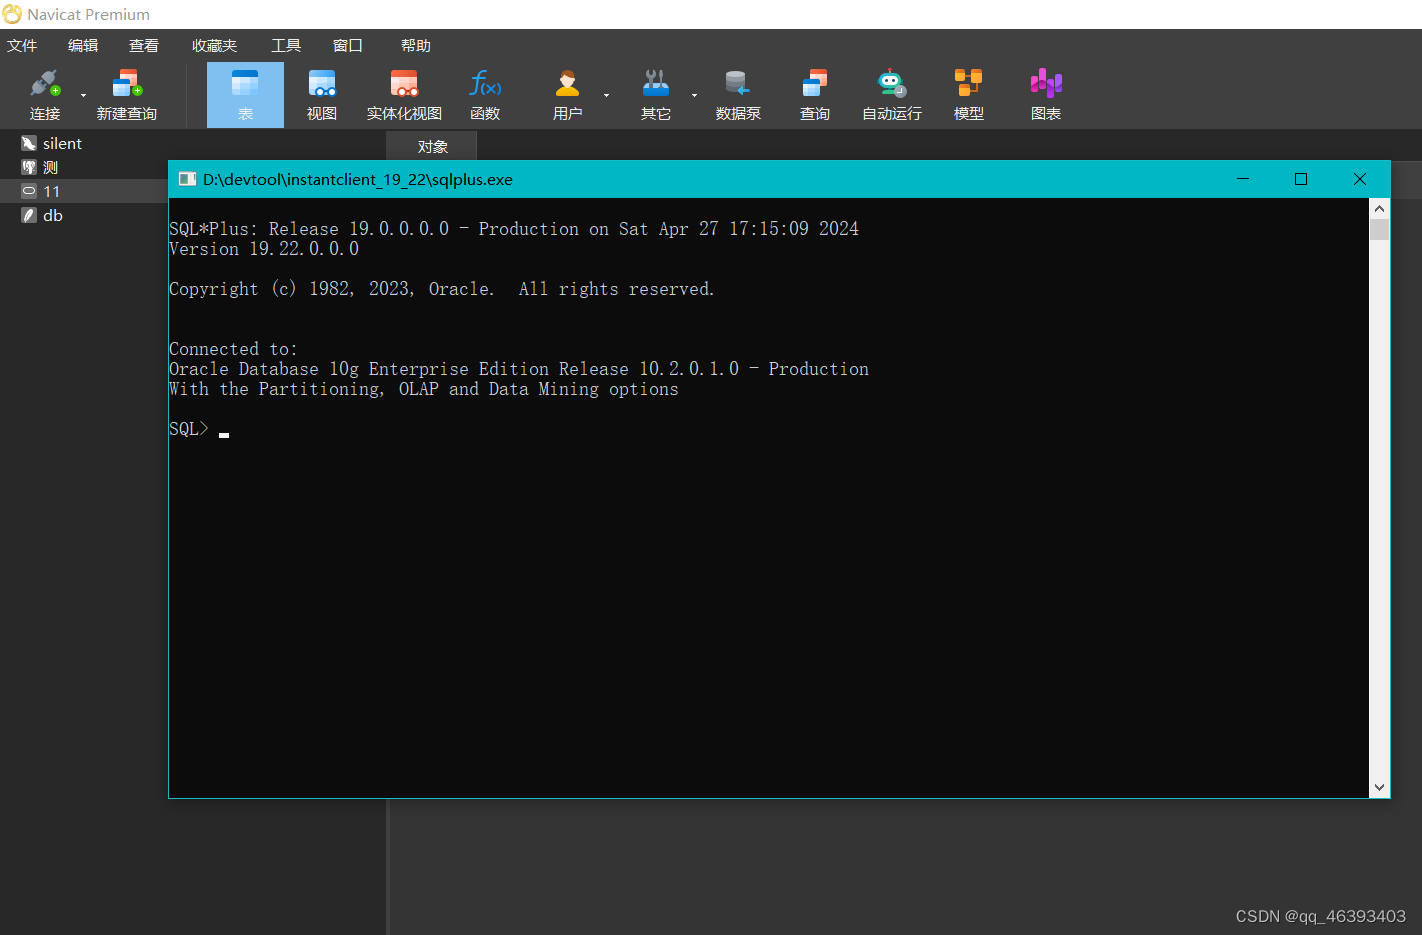Open the 编辑 menu
This screenshot has height=935, width=1422.
point(83,46)
